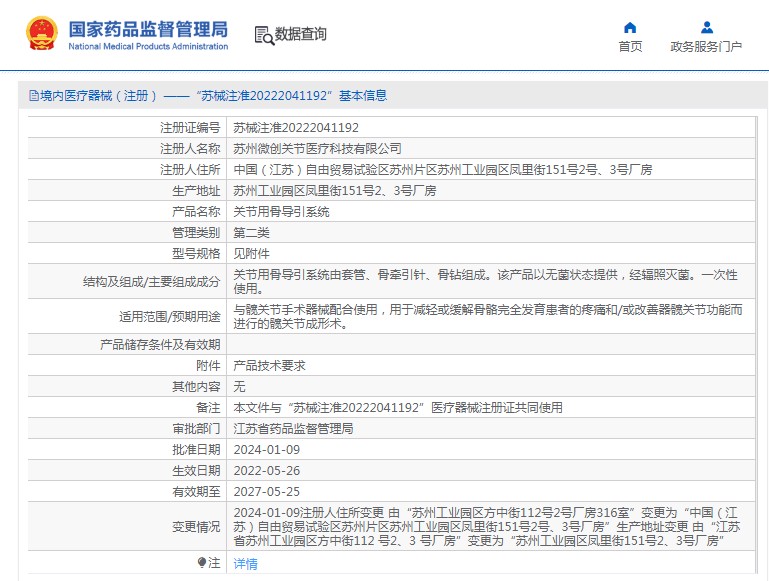769x581 pixels.
Task: Select approval date 2024-01-09
Action: (x=266, y=450)
